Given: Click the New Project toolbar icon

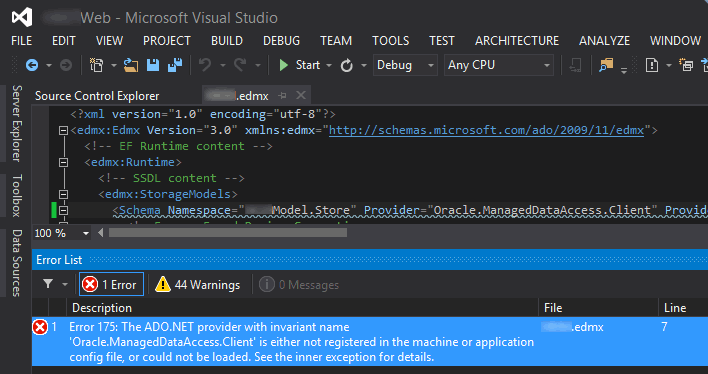Looking at the screenshot, I should pyautogui.click(x=96, y=65).
